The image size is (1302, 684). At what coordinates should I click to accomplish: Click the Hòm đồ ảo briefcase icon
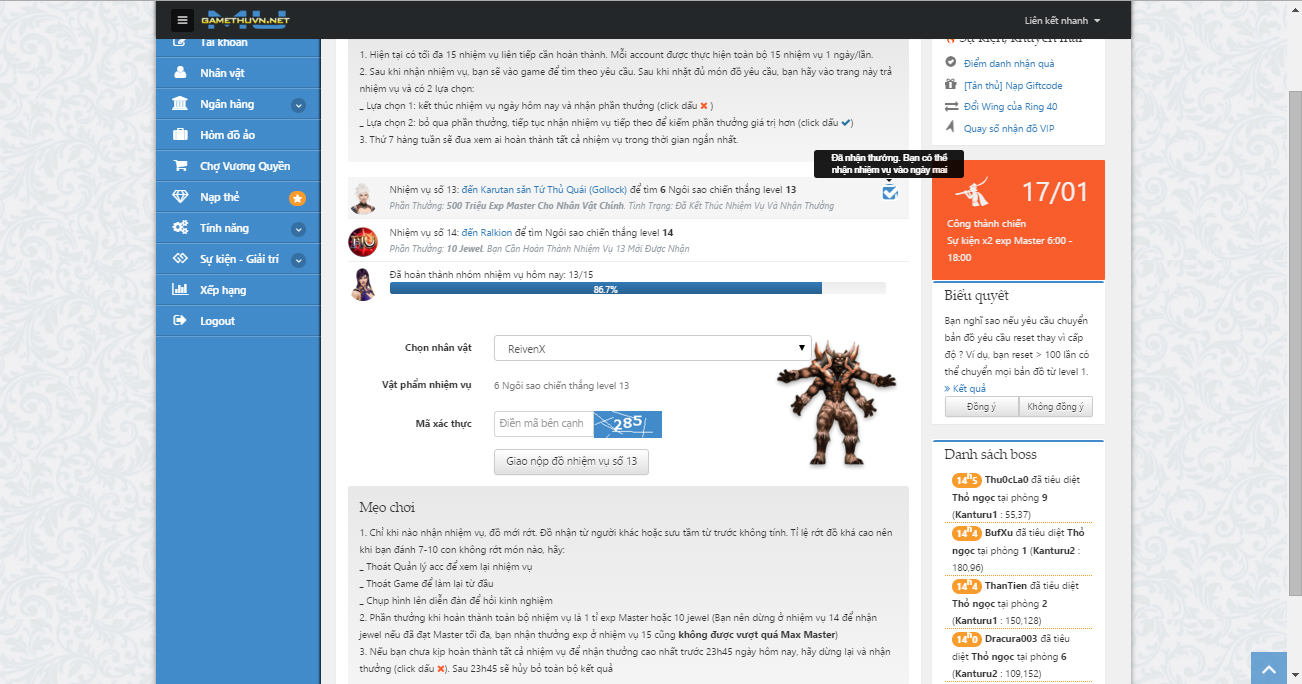click(180, 135)
